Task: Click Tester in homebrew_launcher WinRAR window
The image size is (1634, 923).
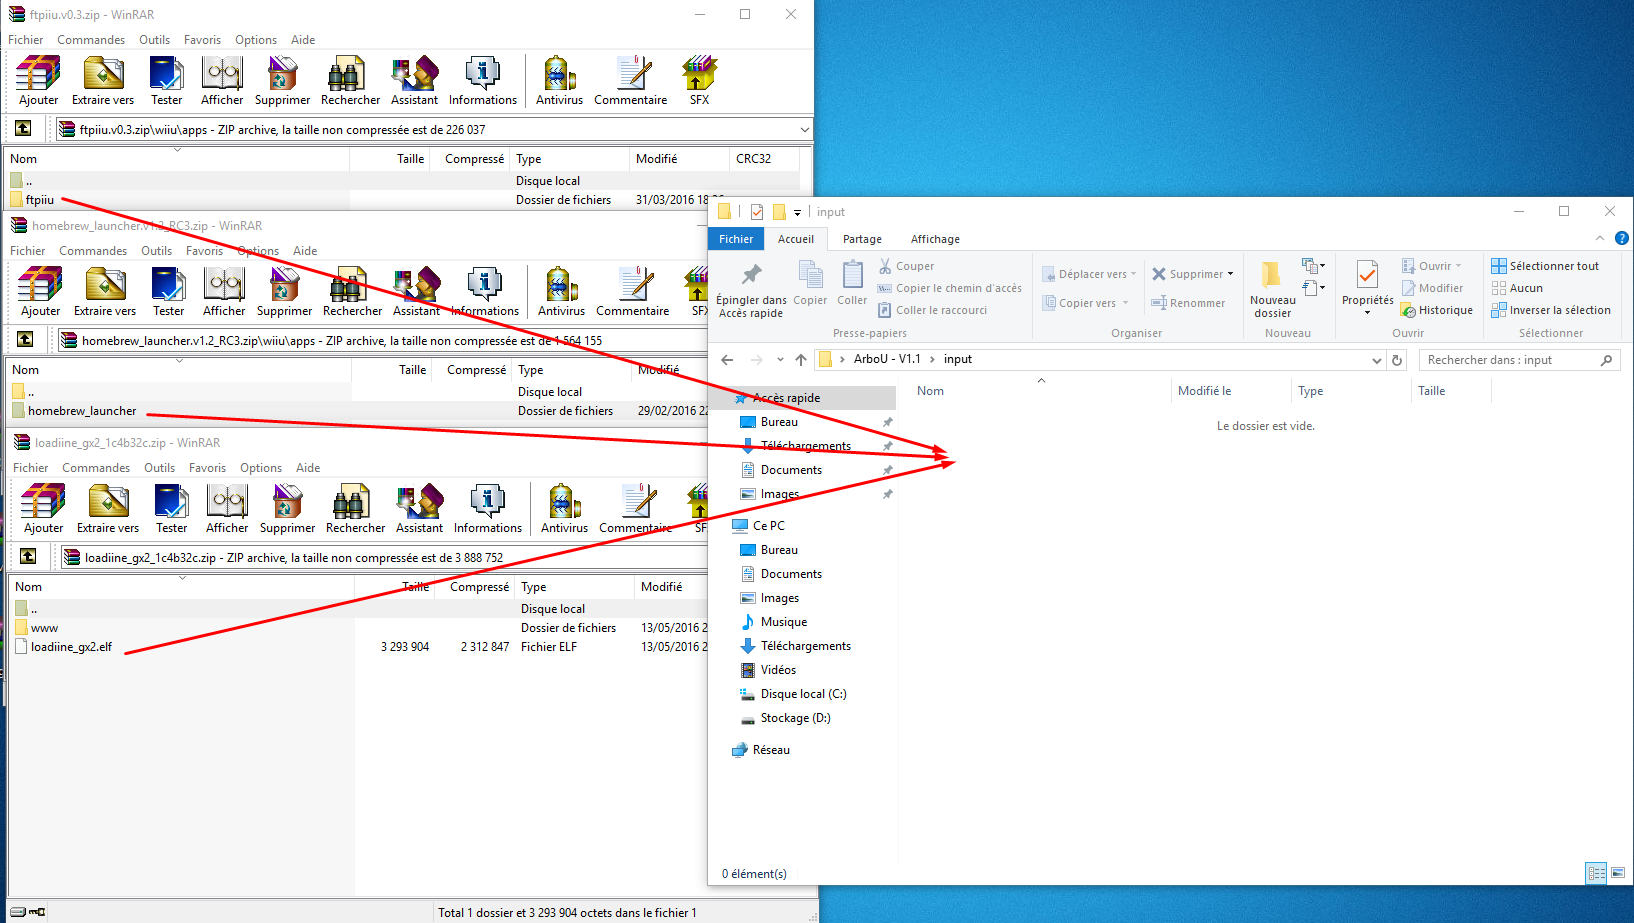Action: point(168,292)
